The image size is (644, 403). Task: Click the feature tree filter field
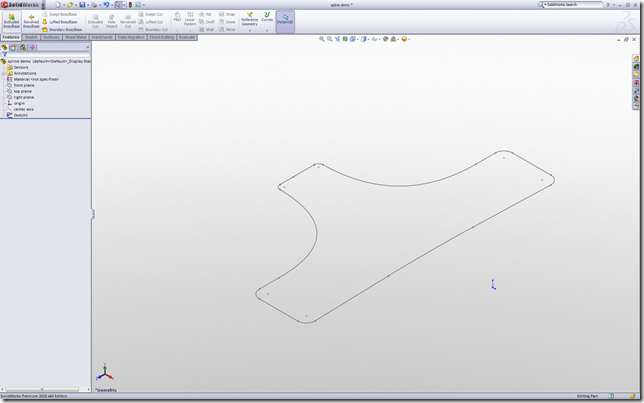coord(48,55)
